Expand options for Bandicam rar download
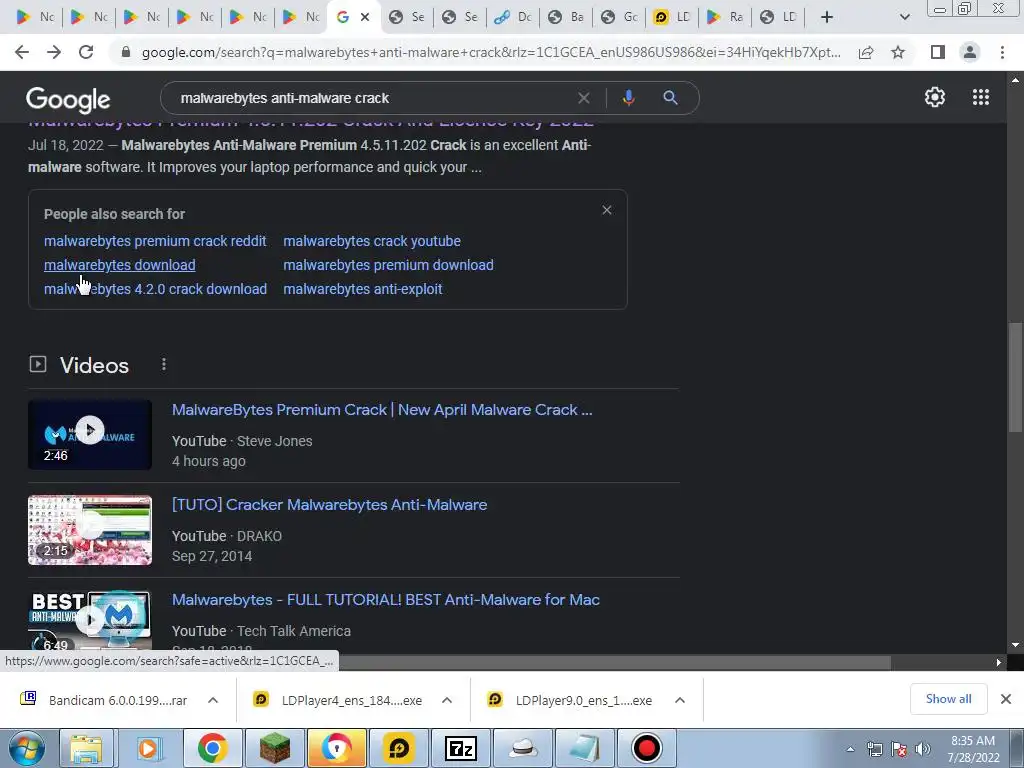 pyautogui.click(x=213, y=700)
